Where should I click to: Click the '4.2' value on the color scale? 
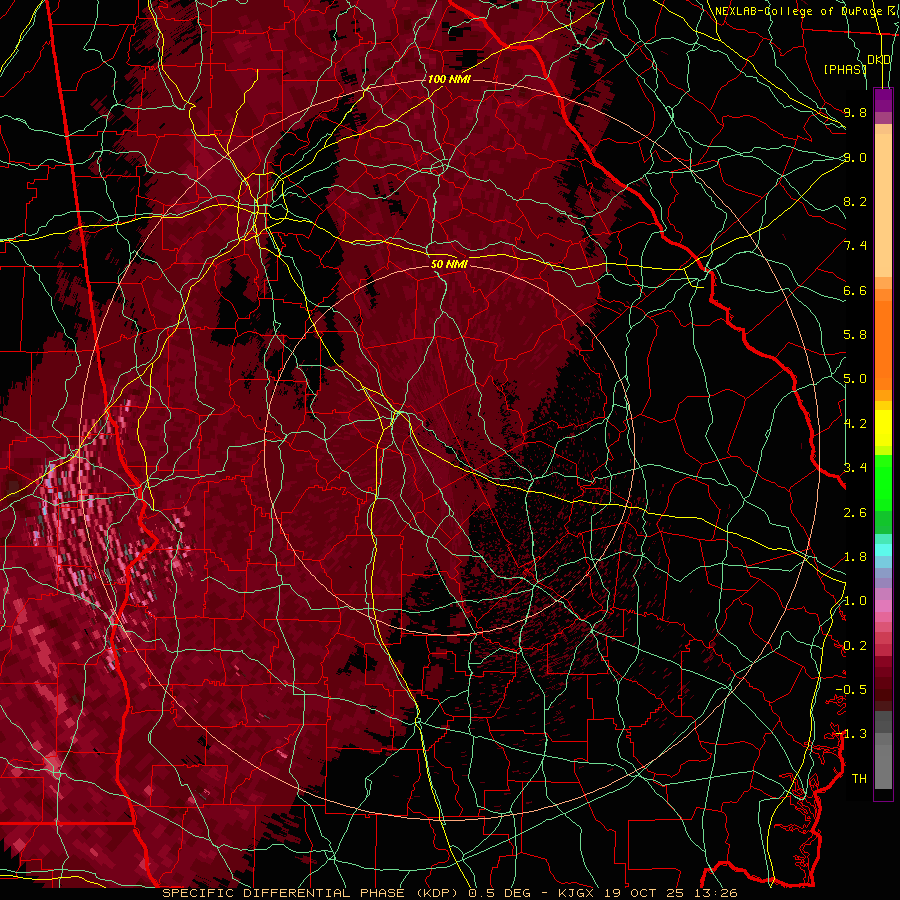click(x=855, y=424)
